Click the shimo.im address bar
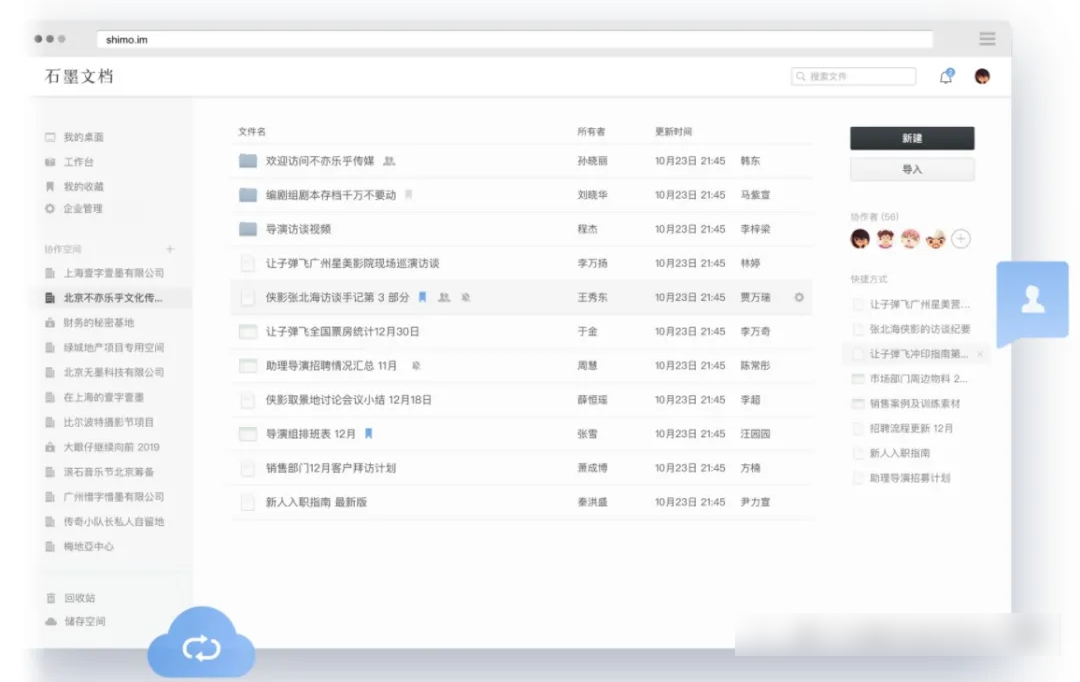The height and width of the screenshot is (682, 1080). pyautogui.click(x=515, y=39)
